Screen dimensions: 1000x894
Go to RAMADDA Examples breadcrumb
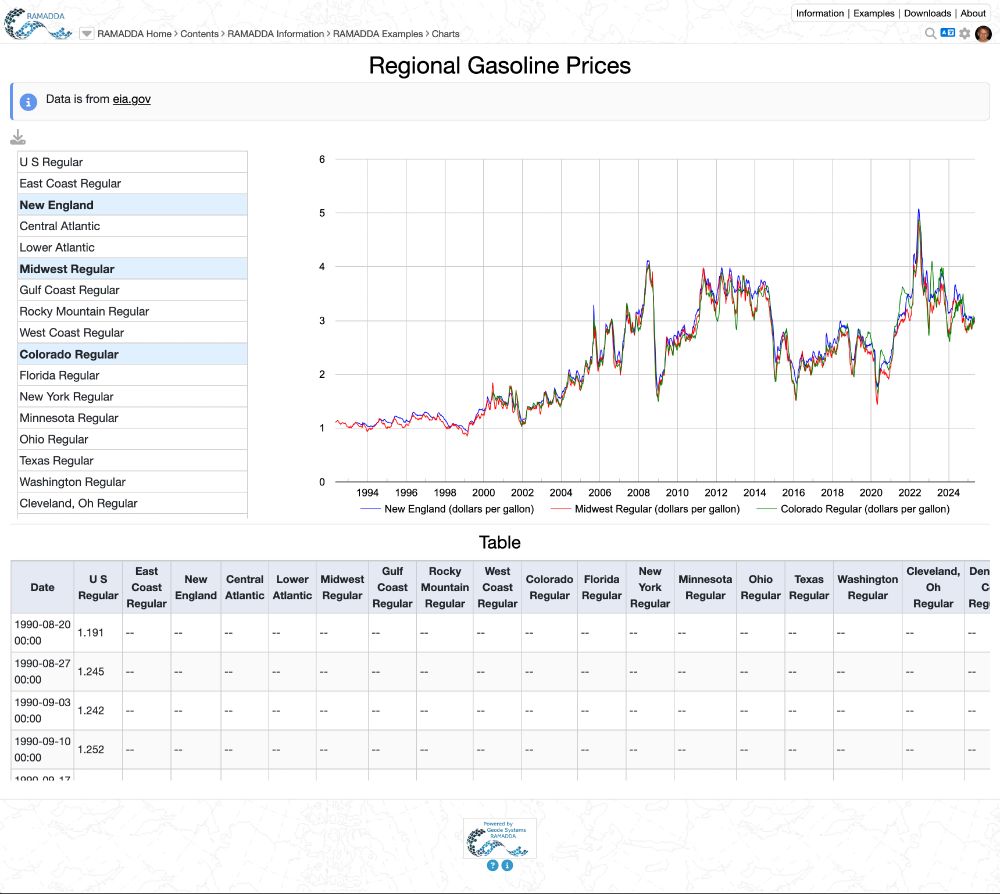pos(378,34)
